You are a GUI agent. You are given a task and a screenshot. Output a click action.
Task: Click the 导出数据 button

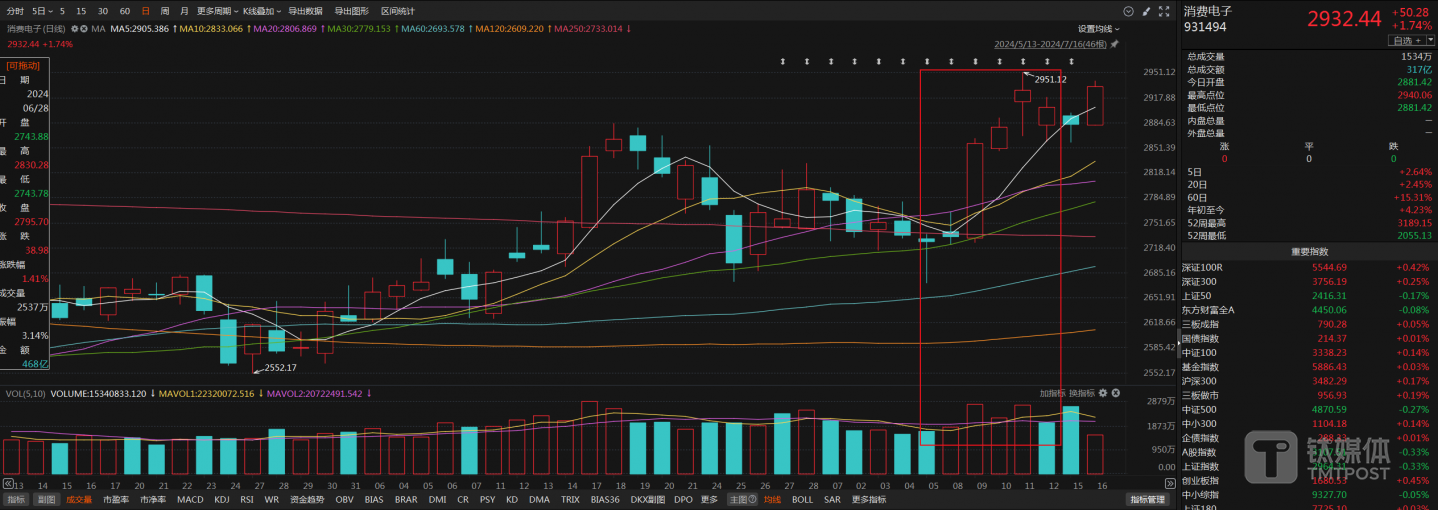305,11
